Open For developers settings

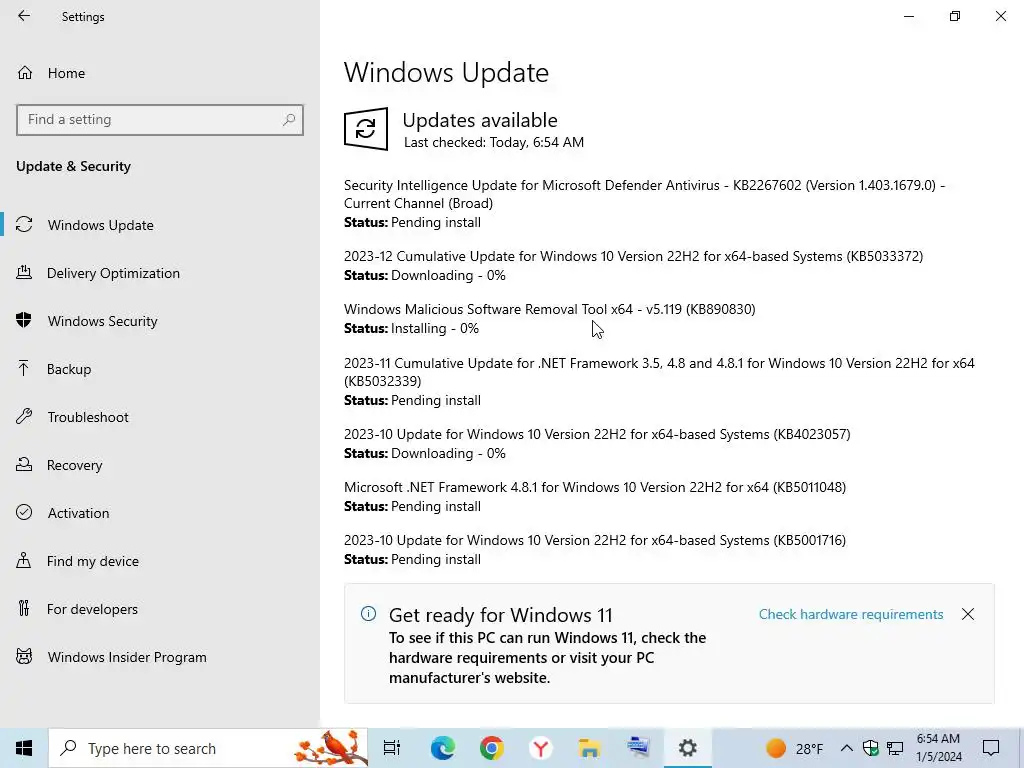(92, 609)
